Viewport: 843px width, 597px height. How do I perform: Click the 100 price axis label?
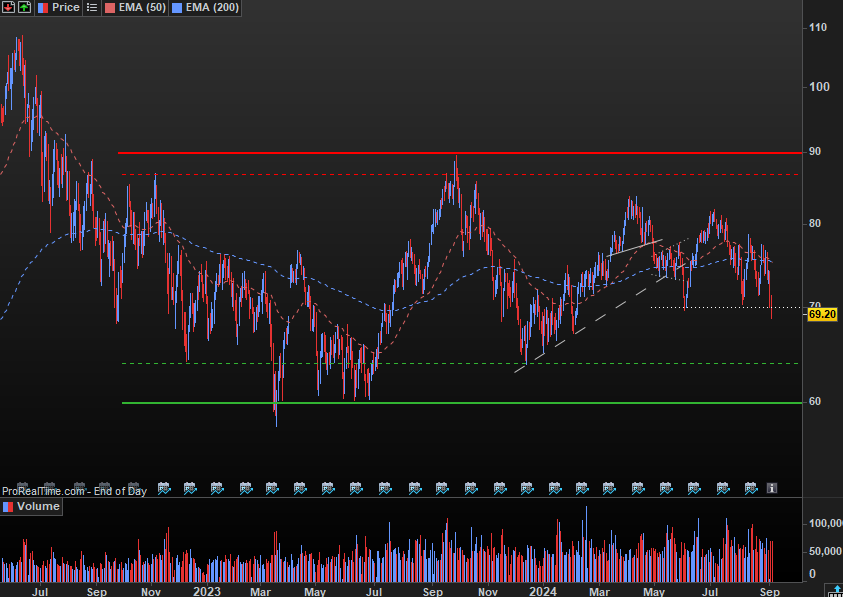pos(819,87)
